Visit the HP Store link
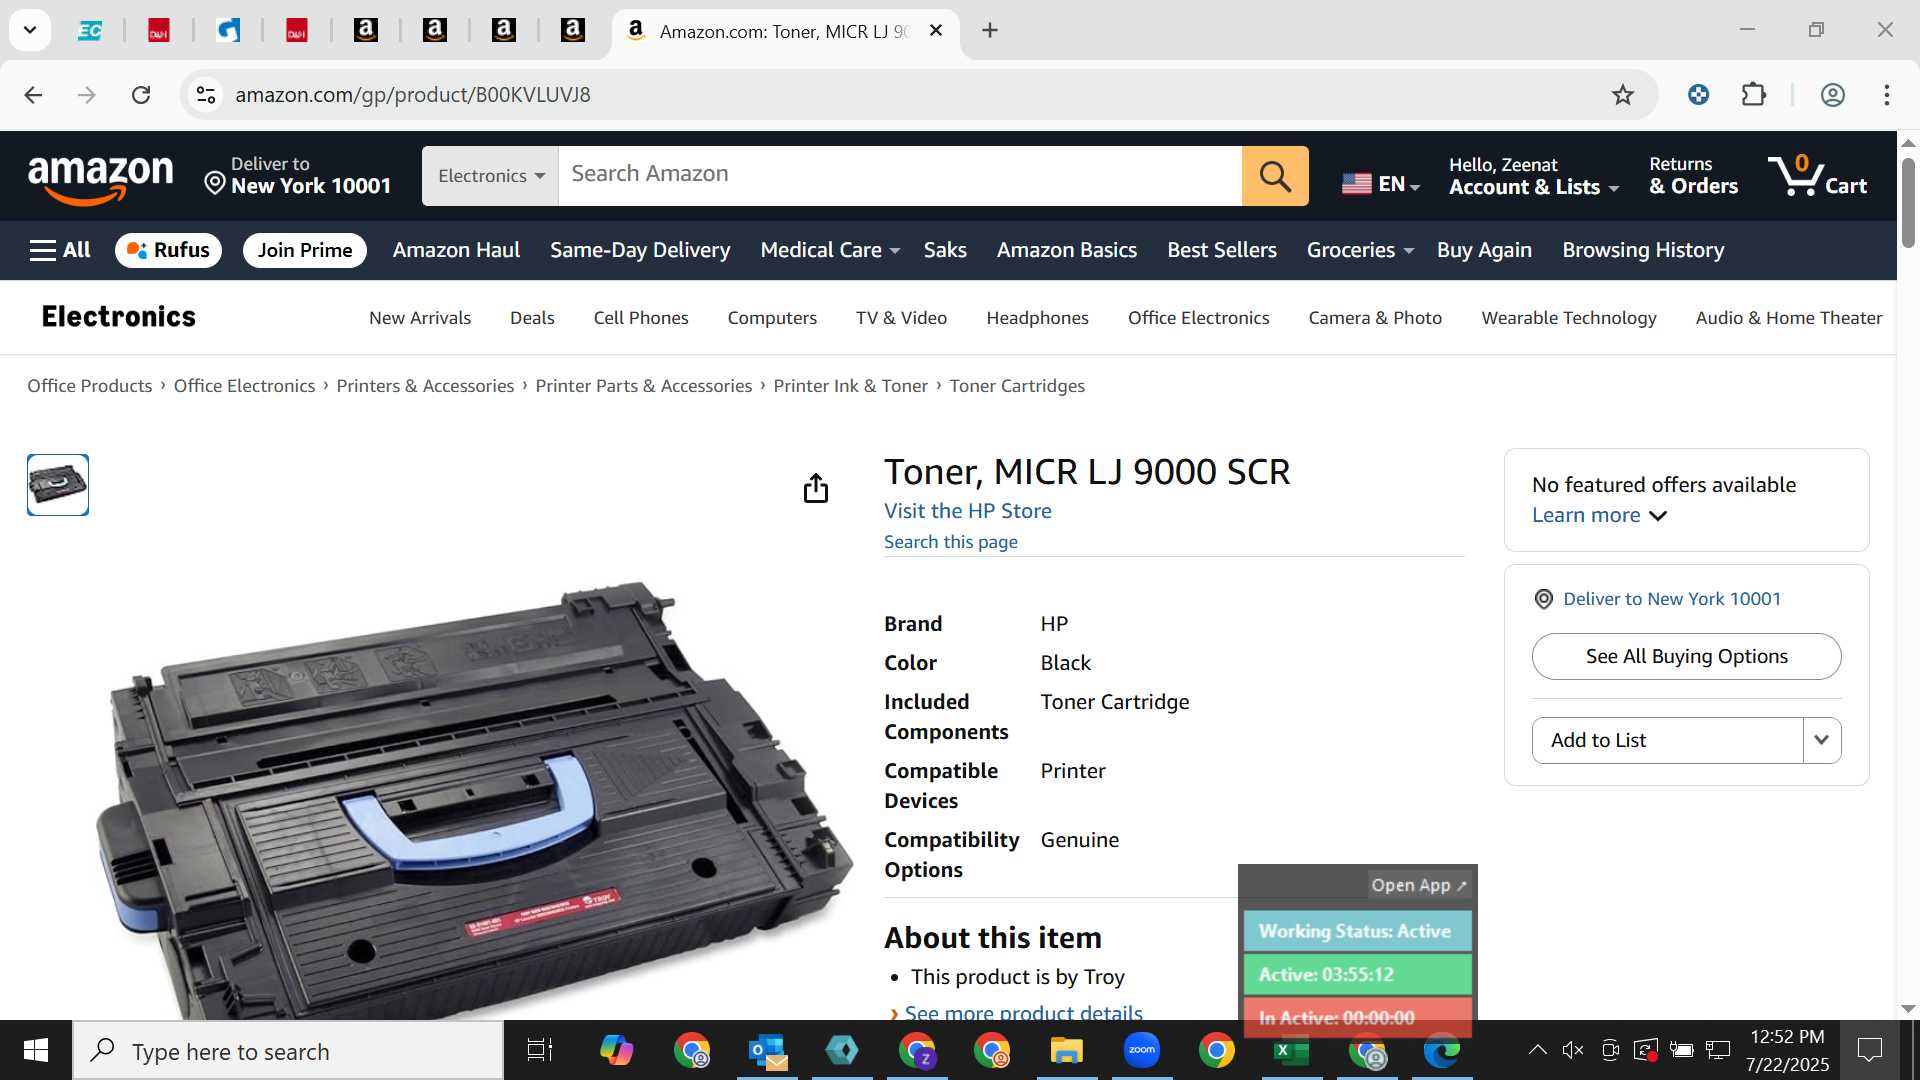This screenshot has width=1920, height=1080. click(x=967, y=511)
